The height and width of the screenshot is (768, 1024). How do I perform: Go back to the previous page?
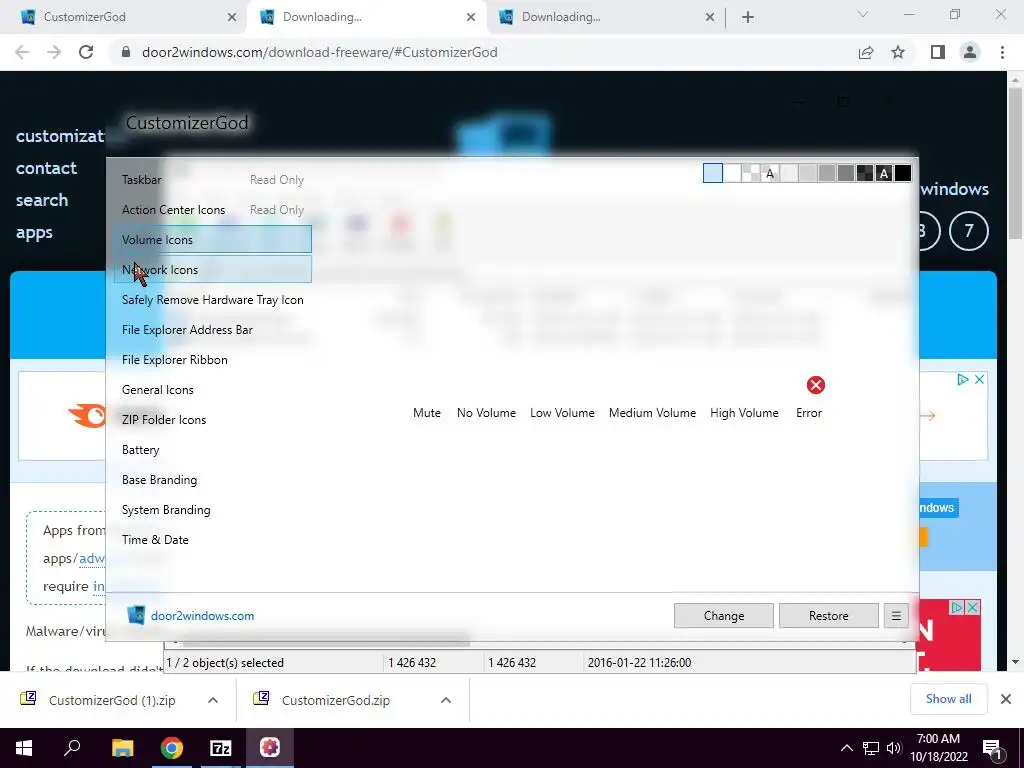click(x=22, y=52)
